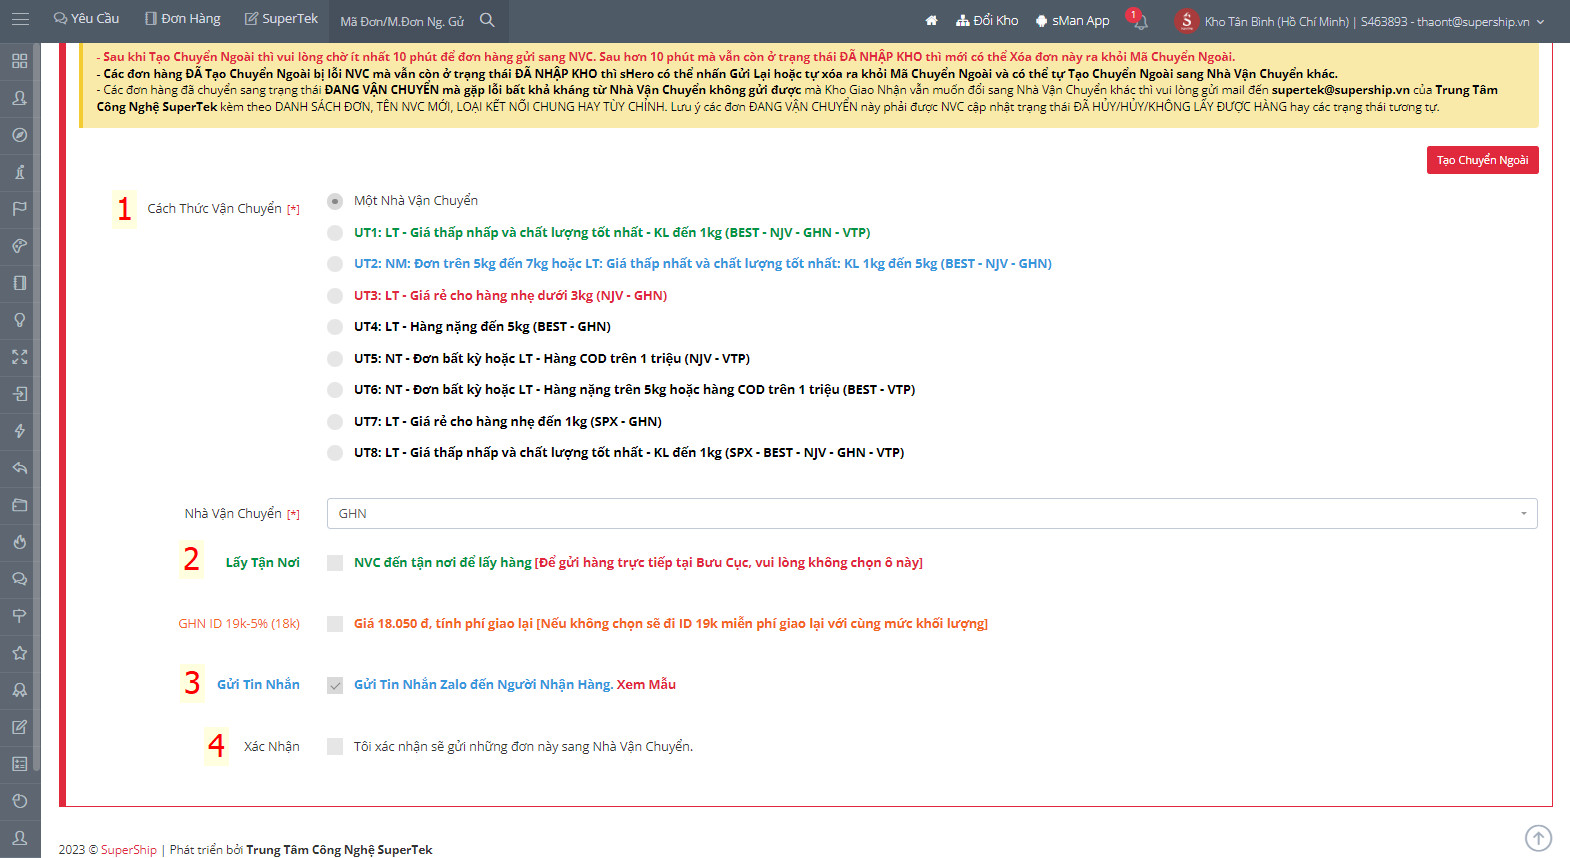The width and height of the screenshot is (1570, 858).
Task: Click the star sidebar icon
Action: 19,653
